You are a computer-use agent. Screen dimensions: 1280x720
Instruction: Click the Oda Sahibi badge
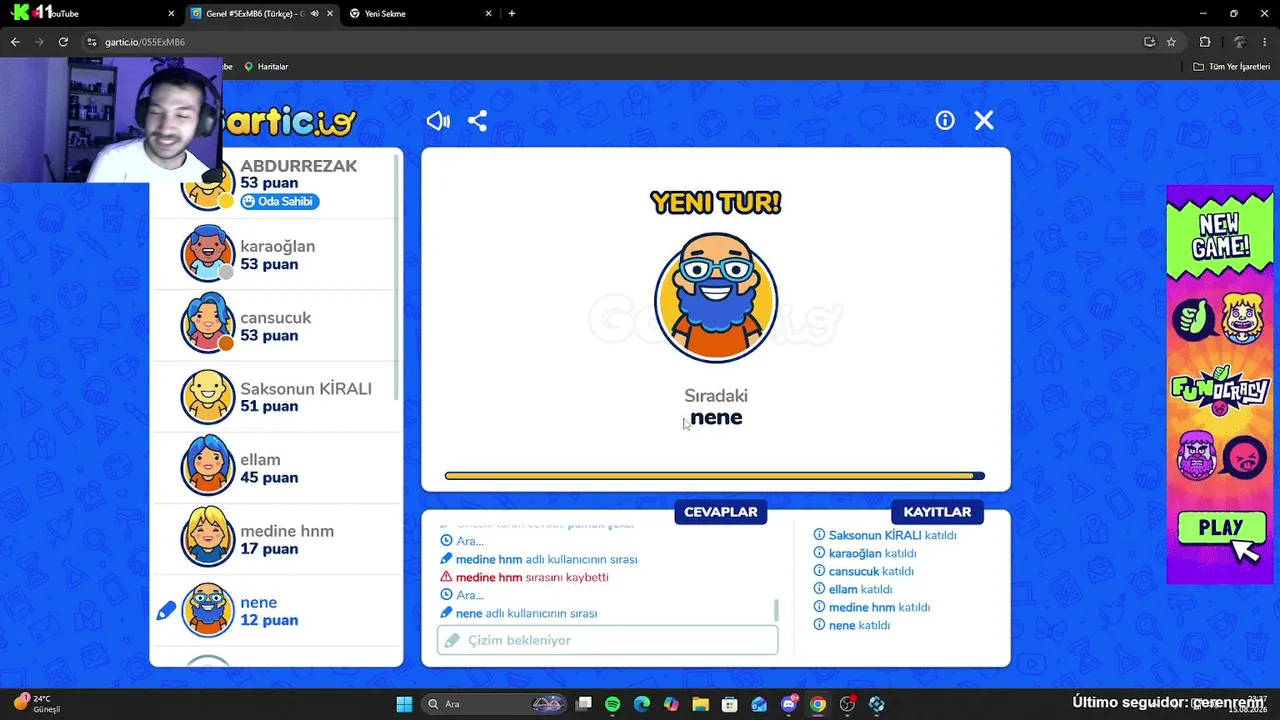279,201
